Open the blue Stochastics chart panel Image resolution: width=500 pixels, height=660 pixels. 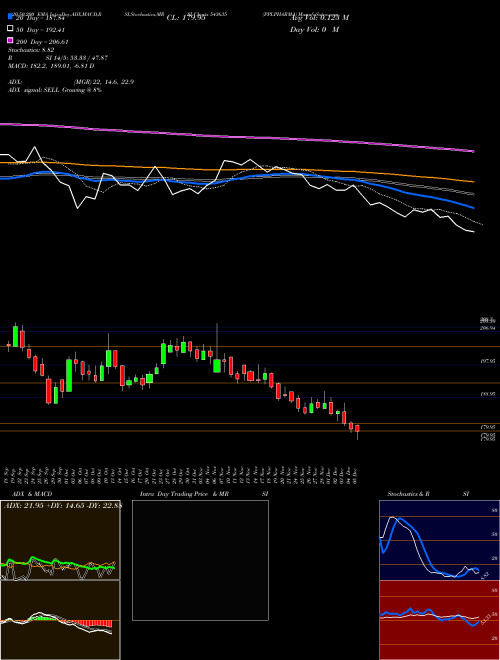point(439,540)
